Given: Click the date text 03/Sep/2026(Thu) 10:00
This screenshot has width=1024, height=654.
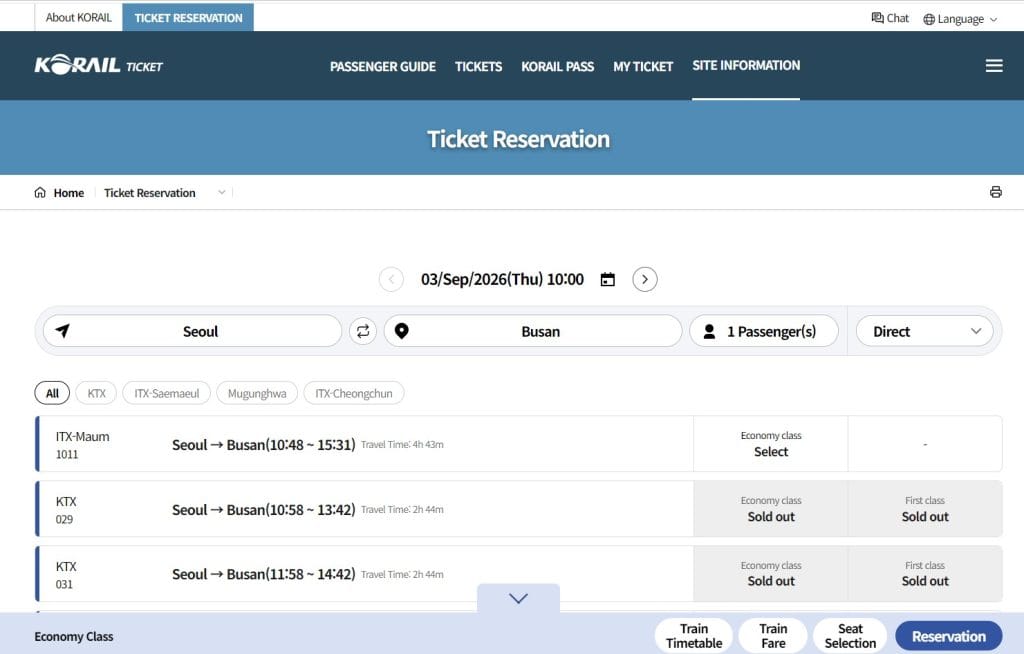Looking at the screenshot, I should pos(502,280).
